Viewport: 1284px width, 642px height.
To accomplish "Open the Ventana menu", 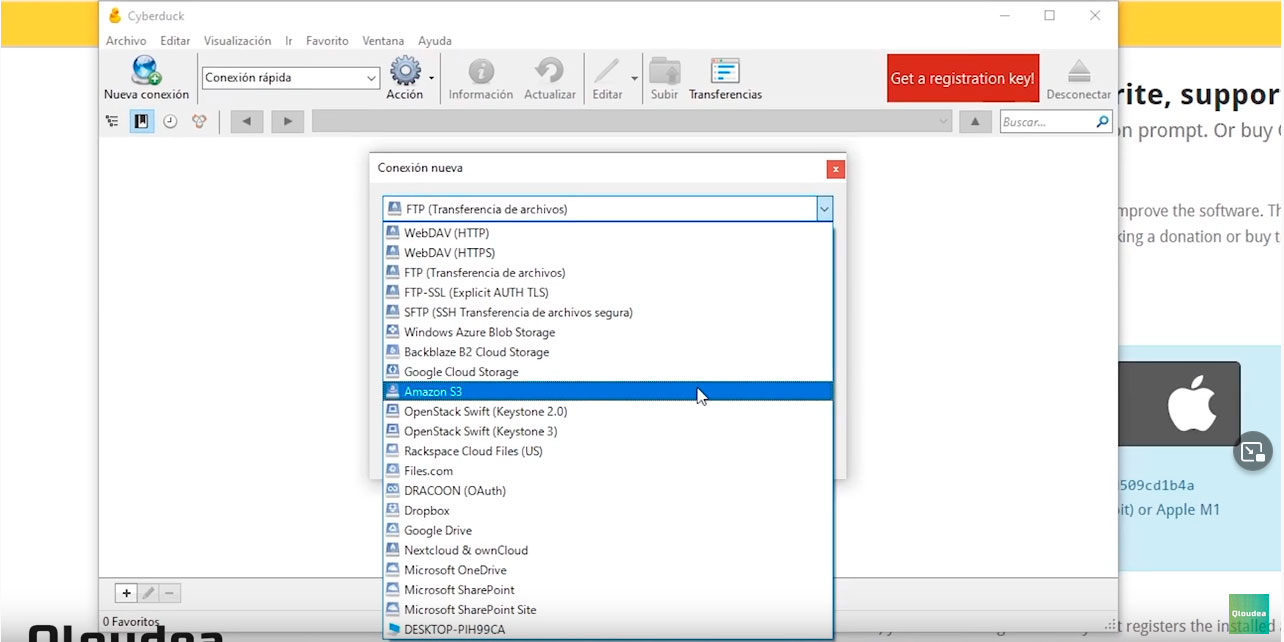I will coord(383,41).
